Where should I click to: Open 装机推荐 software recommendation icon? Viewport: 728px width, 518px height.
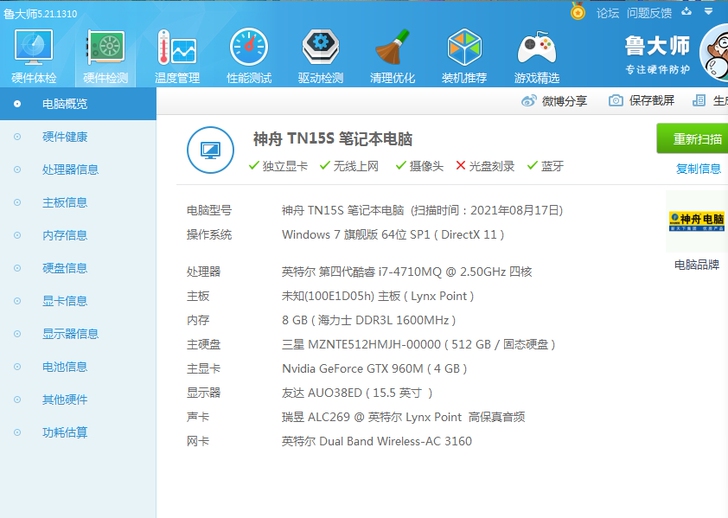(x=464, y=48)
